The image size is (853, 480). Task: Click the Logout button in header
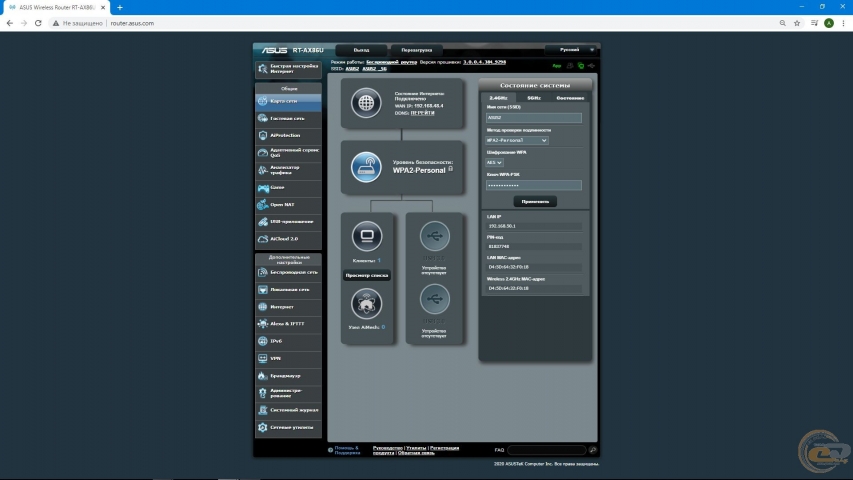point(361,50)
